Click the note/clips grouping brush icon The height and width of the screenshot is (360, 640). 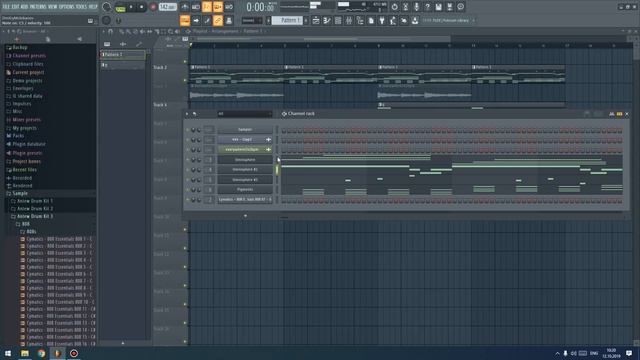click(207, 20)
